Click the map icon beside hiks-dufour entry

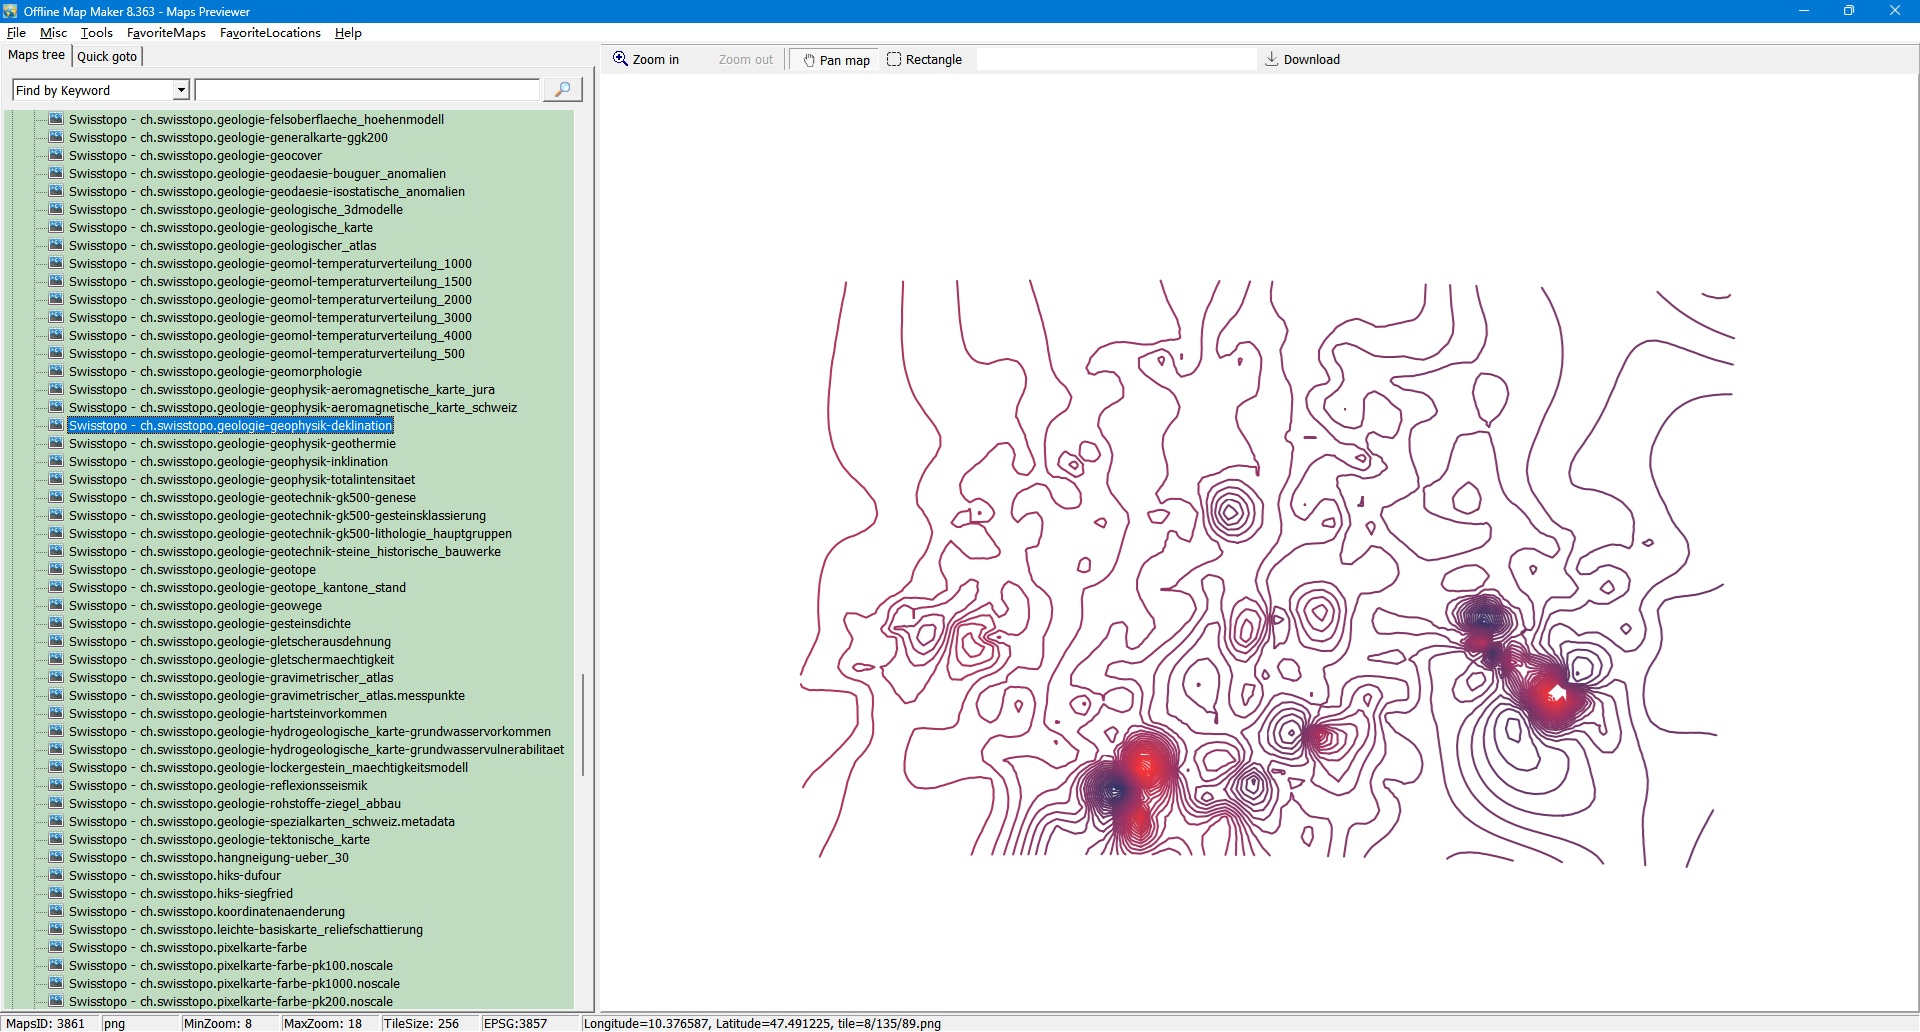[x=56, y=876]
